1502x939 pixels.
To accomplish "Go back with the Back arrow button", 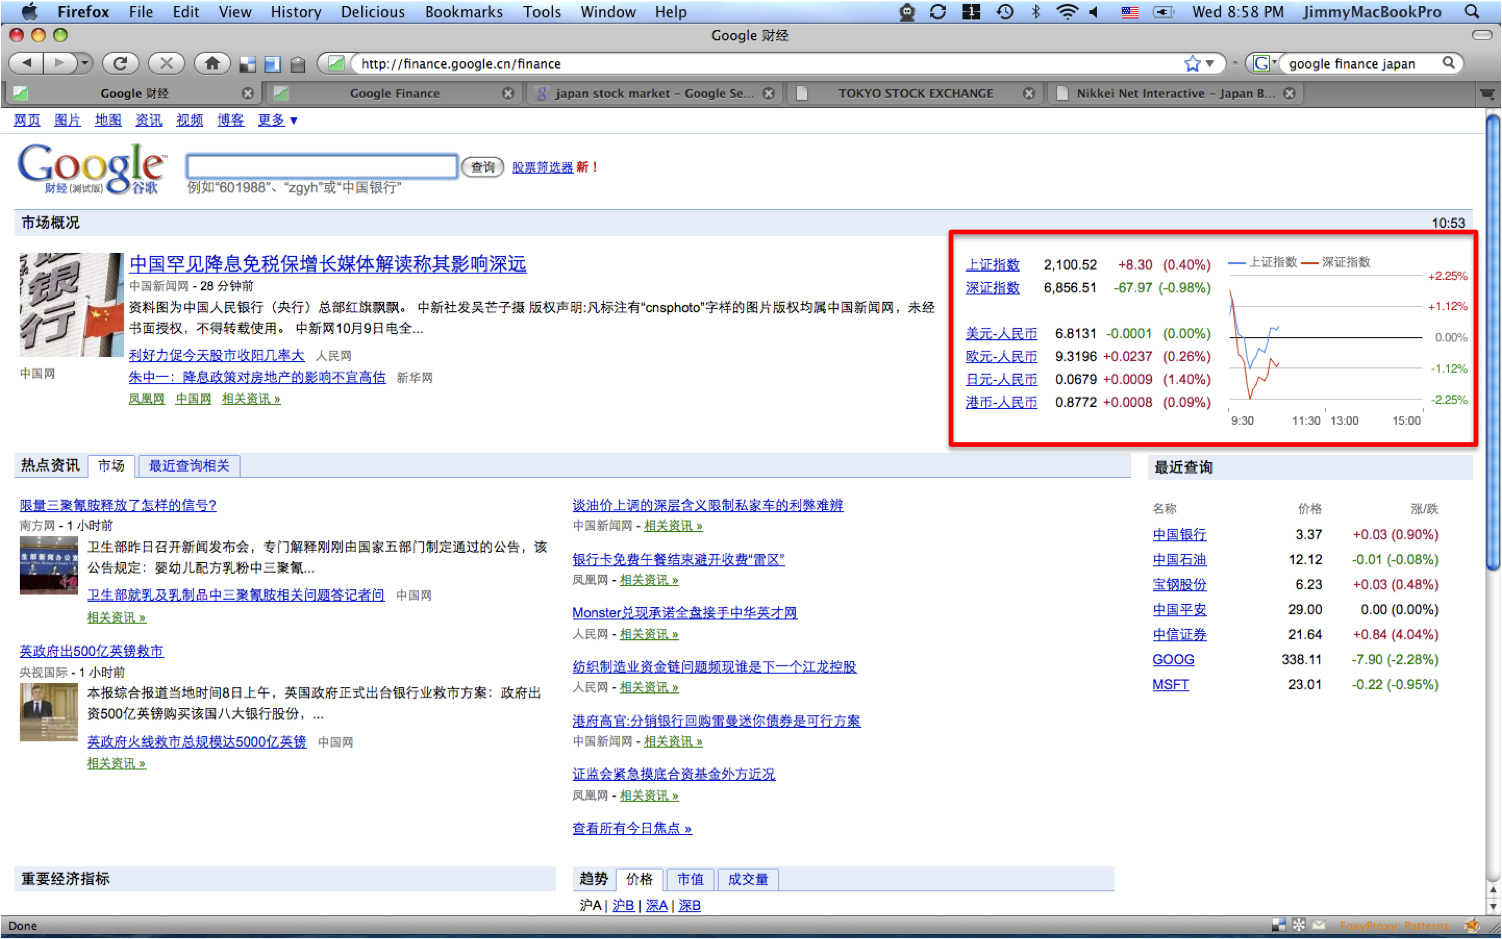I will pyautogui.click(x=26, y=63).
